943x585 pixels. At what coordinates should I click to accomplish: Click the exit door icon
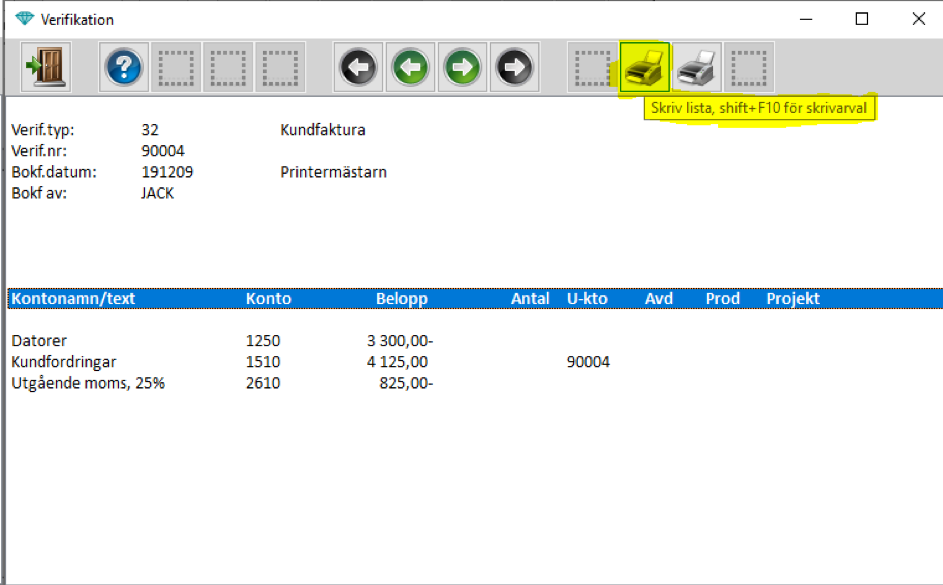[x=46, y=67]
